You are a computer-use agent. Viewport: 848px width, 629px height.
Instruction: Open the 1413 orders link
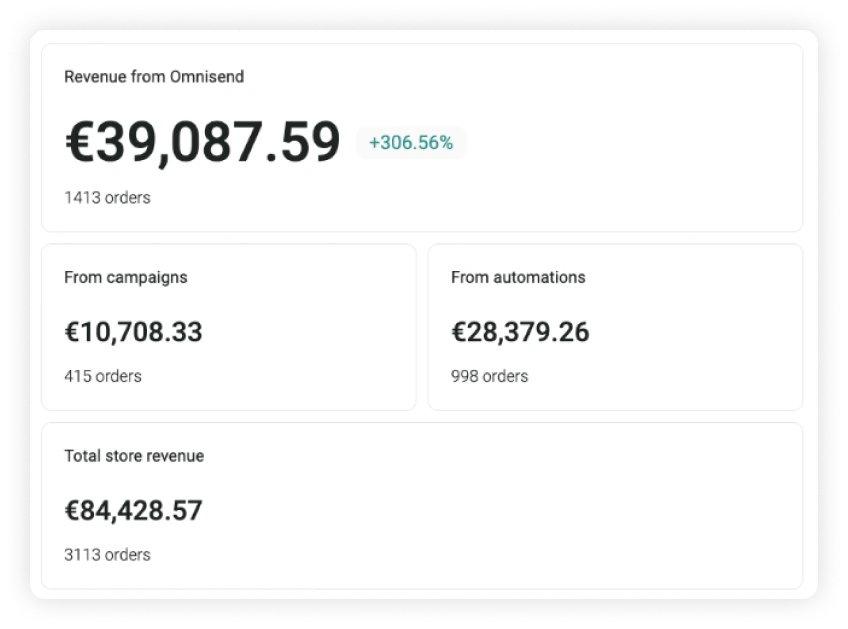click(107, 197)
